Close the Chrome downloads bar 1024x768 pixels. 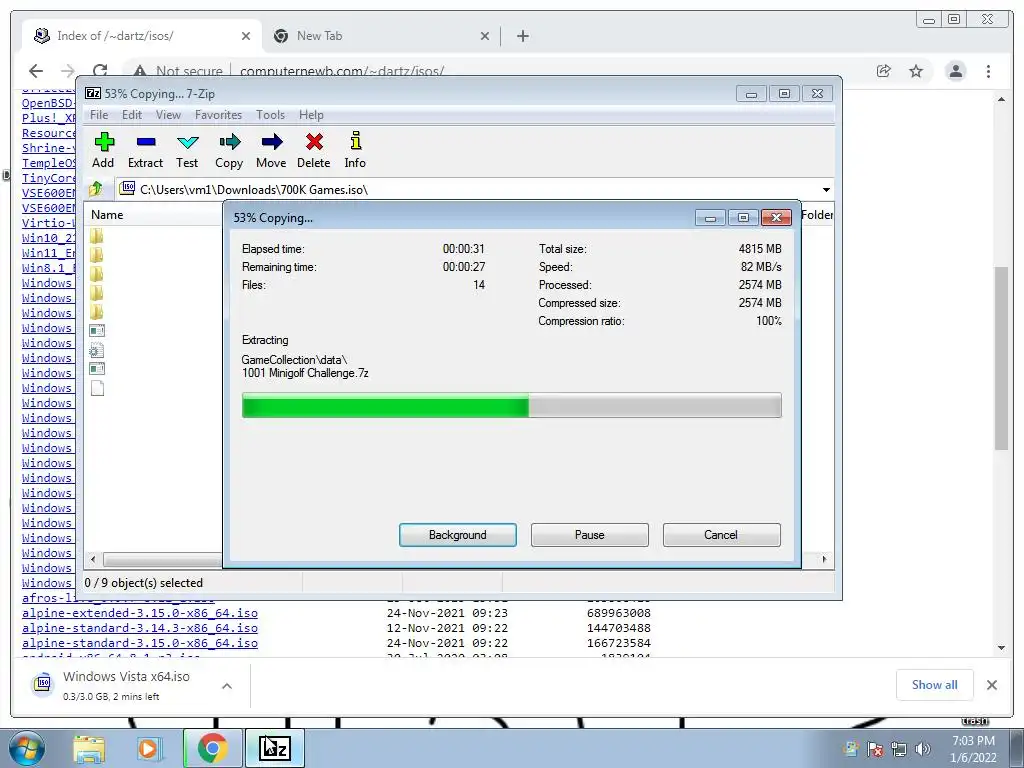tap(992, 685)
